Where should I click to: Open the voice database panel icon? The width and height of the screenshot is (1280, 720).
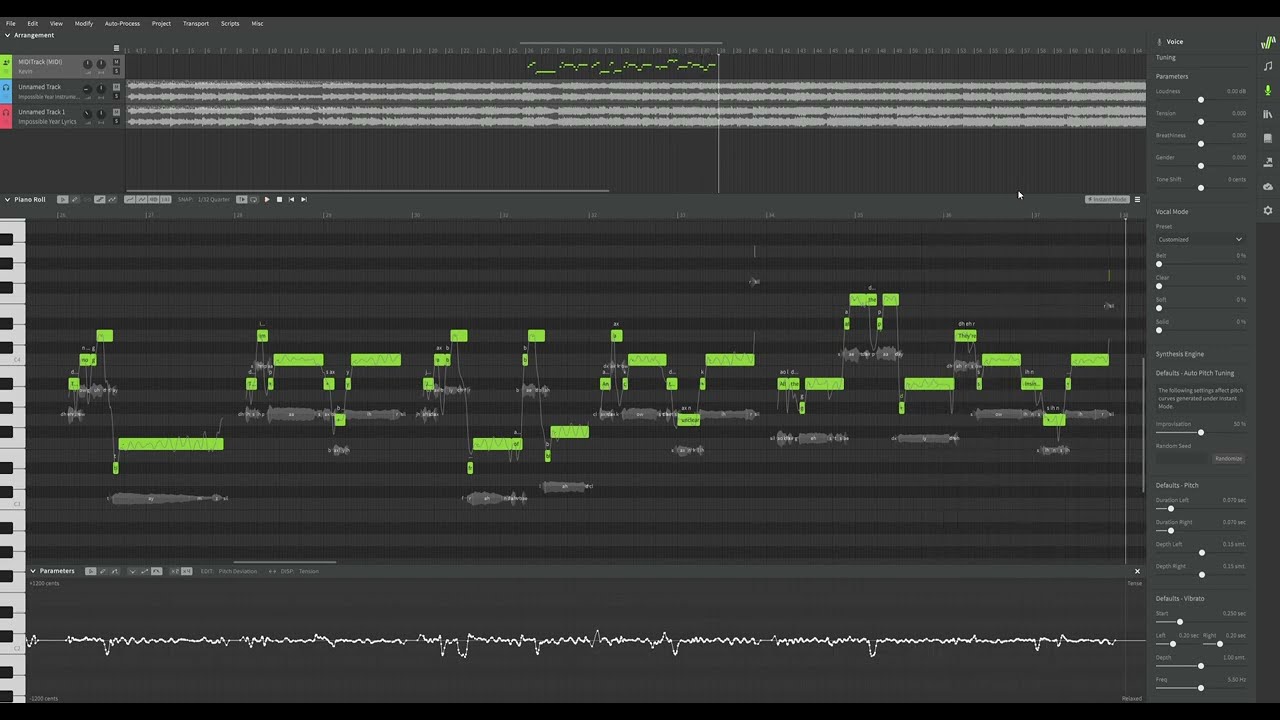[x=1268, y=138]
